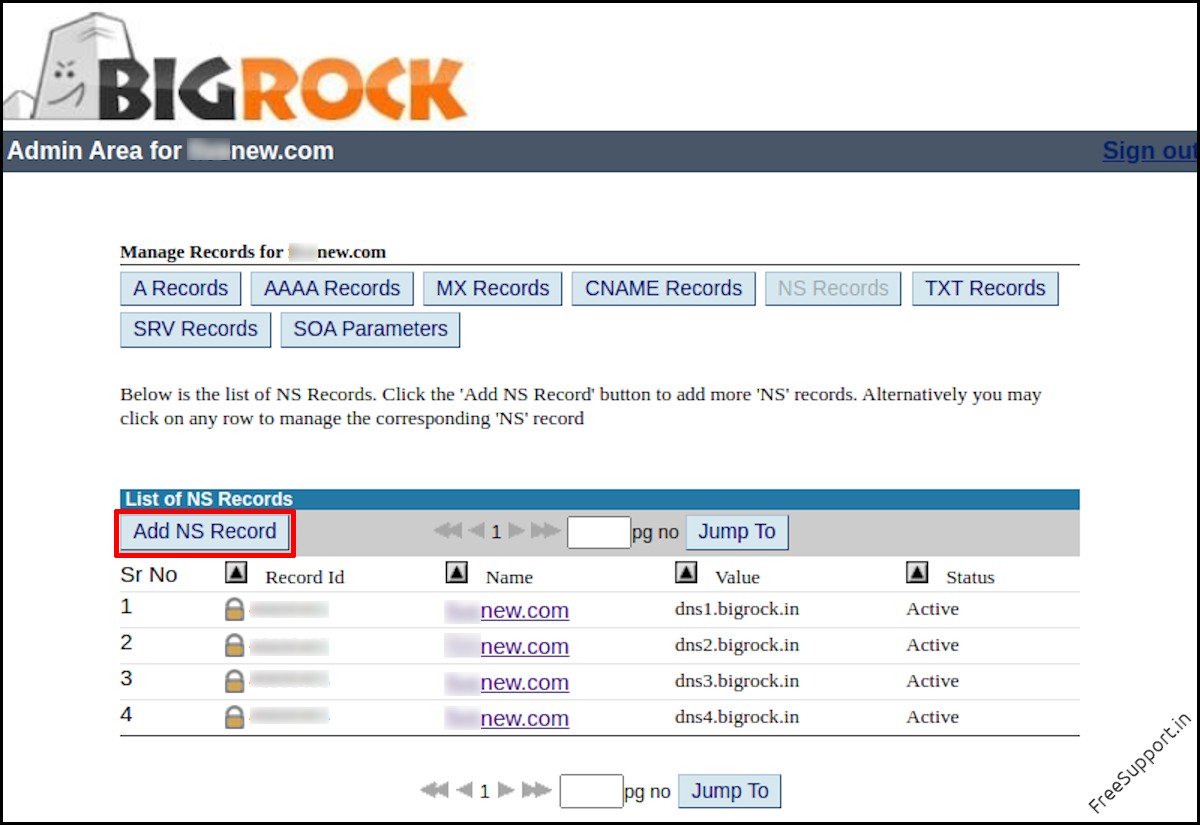Click lock icon in row 1
The height and width of the screenshot is (825, 1200).
click(x=234, y=610)
